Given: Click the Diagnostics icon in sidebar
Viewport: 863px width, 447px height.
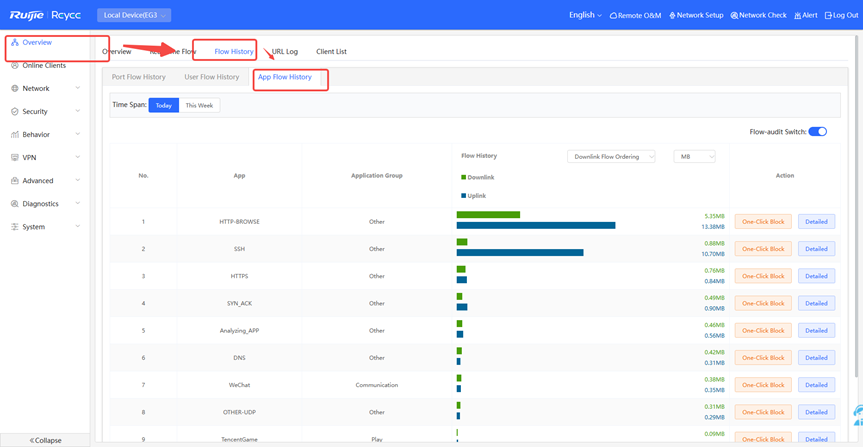Looking at the screenshot, I should [15, 204].
